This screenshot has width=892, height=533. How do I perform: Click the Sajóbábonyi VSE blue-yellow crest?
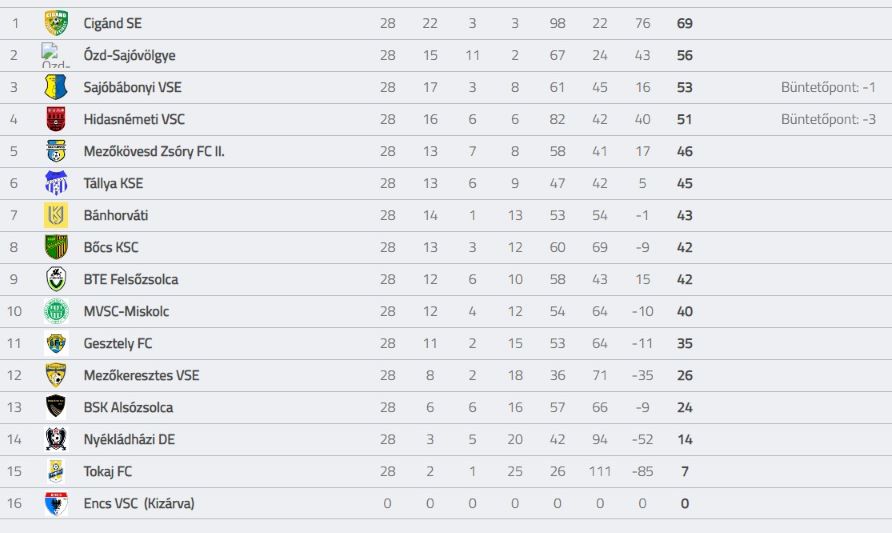(56, 87)
